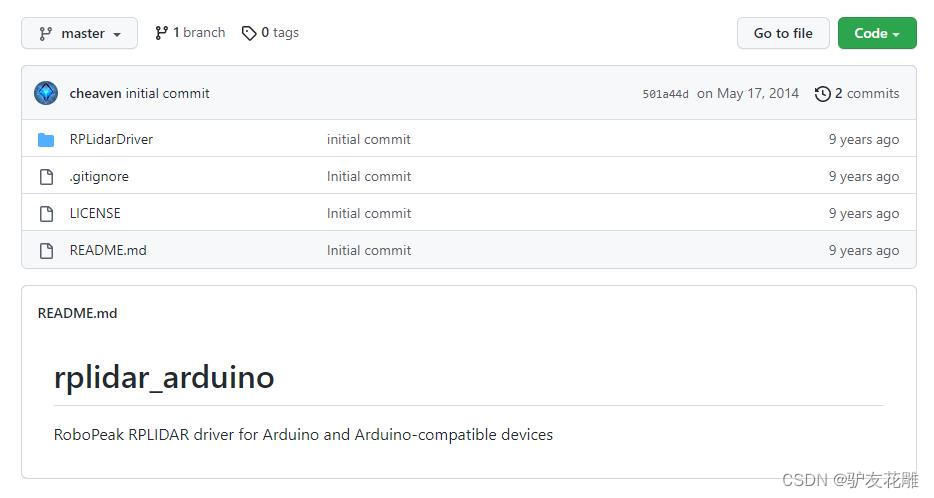This screenshot has height=498, width=934.
Task: Open the LICENSE file
Action: click(95, 213)
